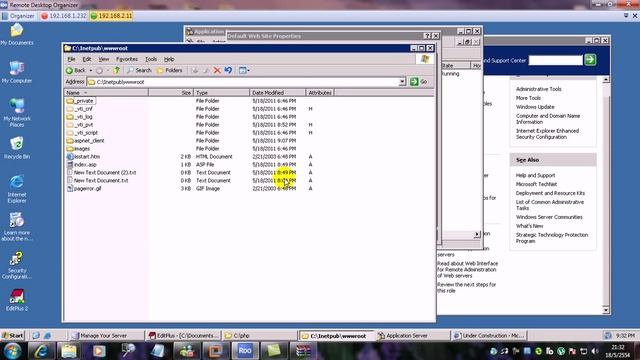Image resolution: width=640 pixels, height=360 pixels.
Task: Click the green Go button
Action: (x=418, y=82)
